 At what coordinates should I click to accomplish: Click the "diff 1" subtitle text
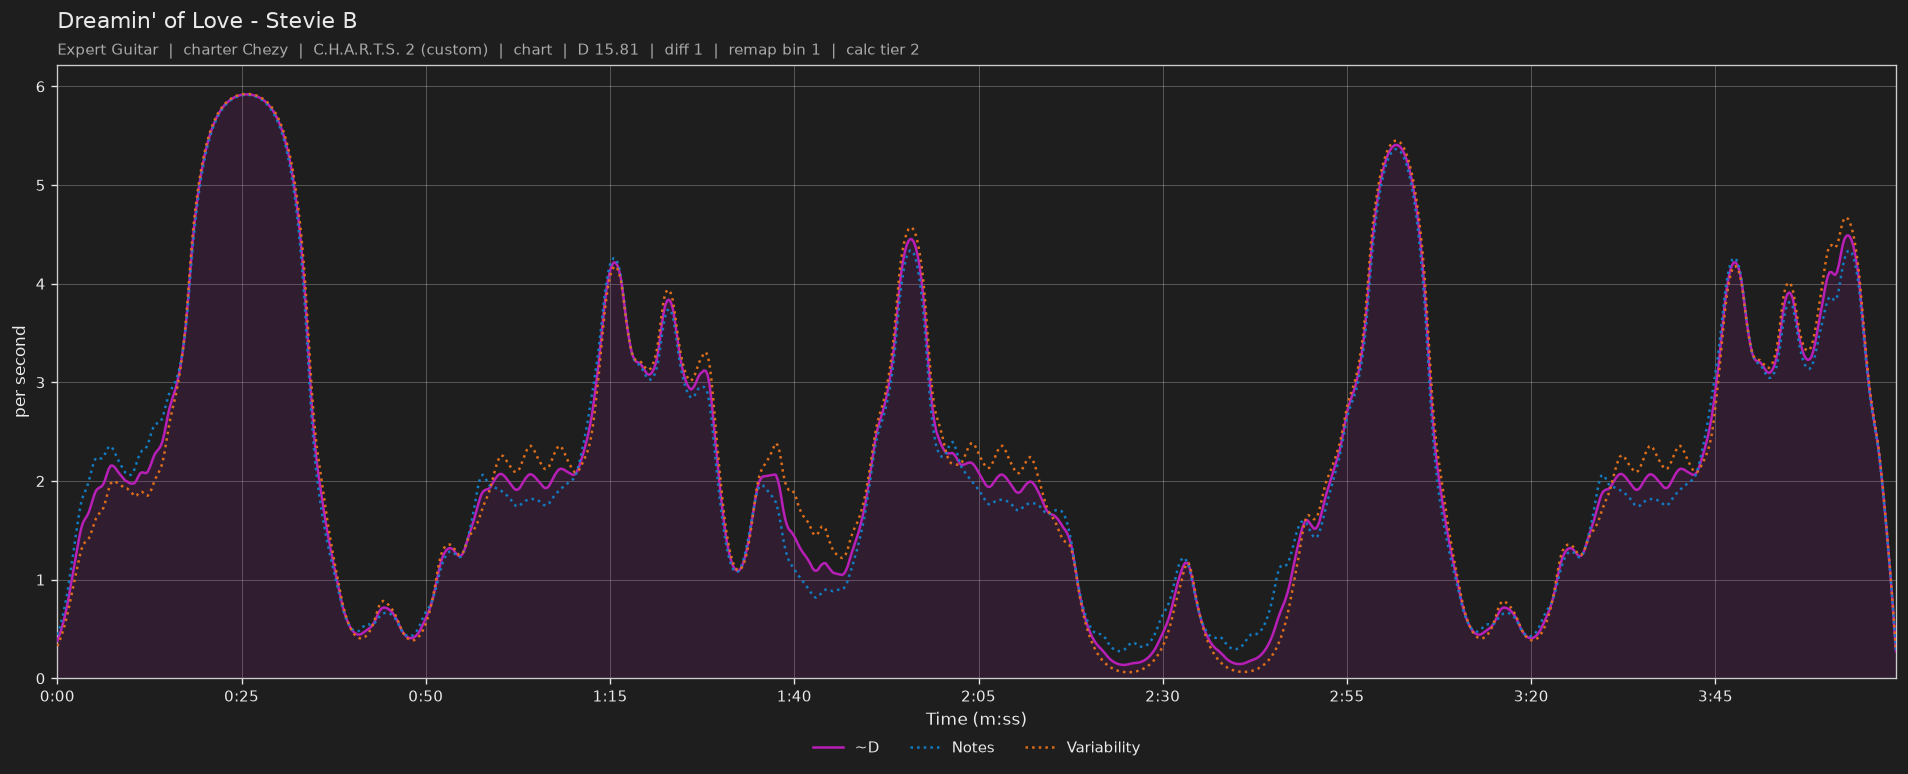684,50
